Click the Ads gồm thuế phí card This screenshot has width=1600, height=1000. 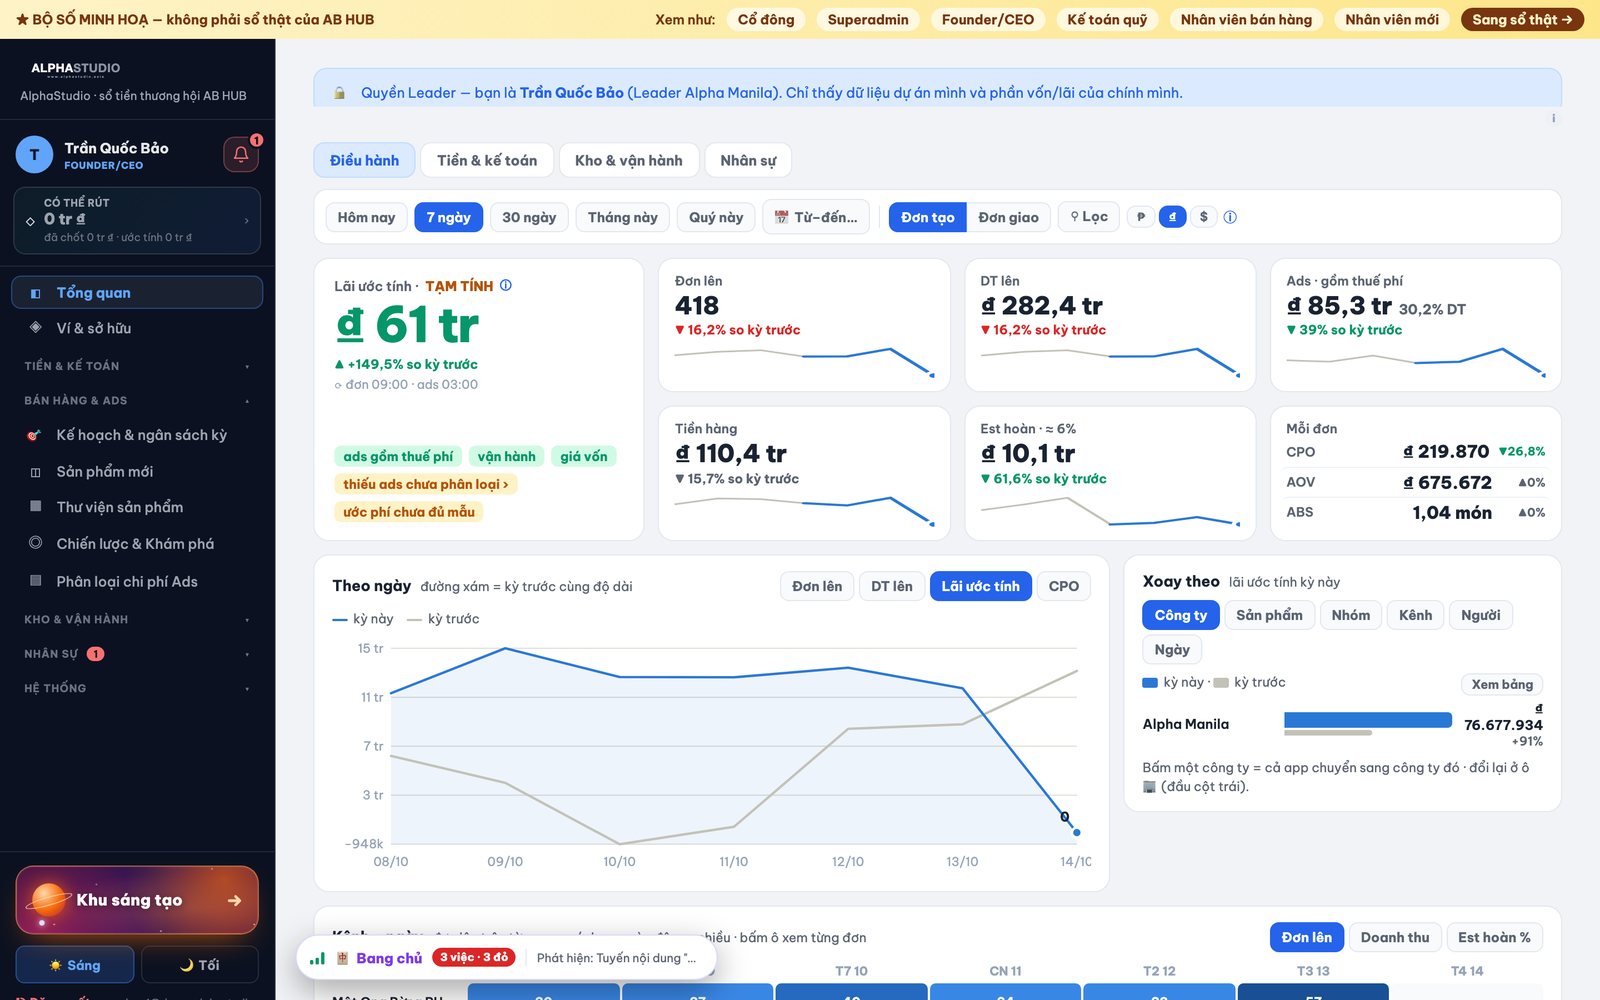point(1415,325)
